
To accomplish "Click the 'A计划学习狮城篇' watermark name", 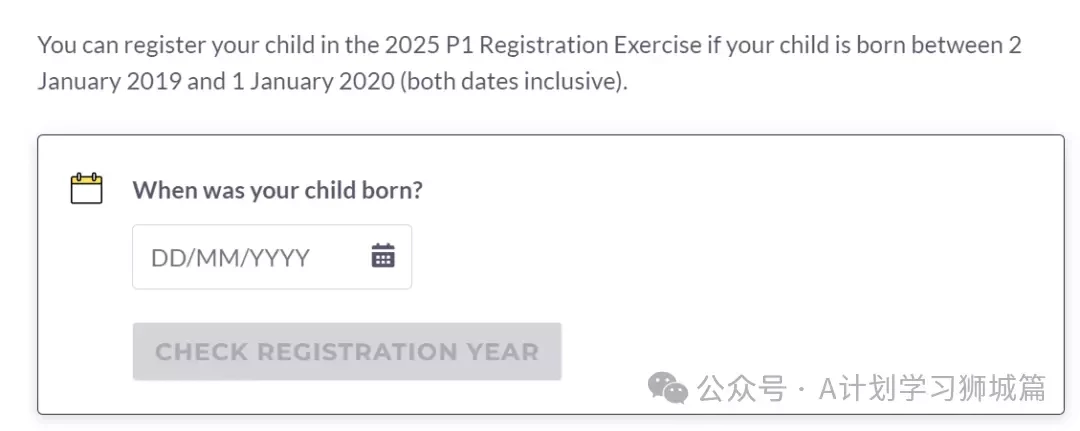I will click(933, 388).
